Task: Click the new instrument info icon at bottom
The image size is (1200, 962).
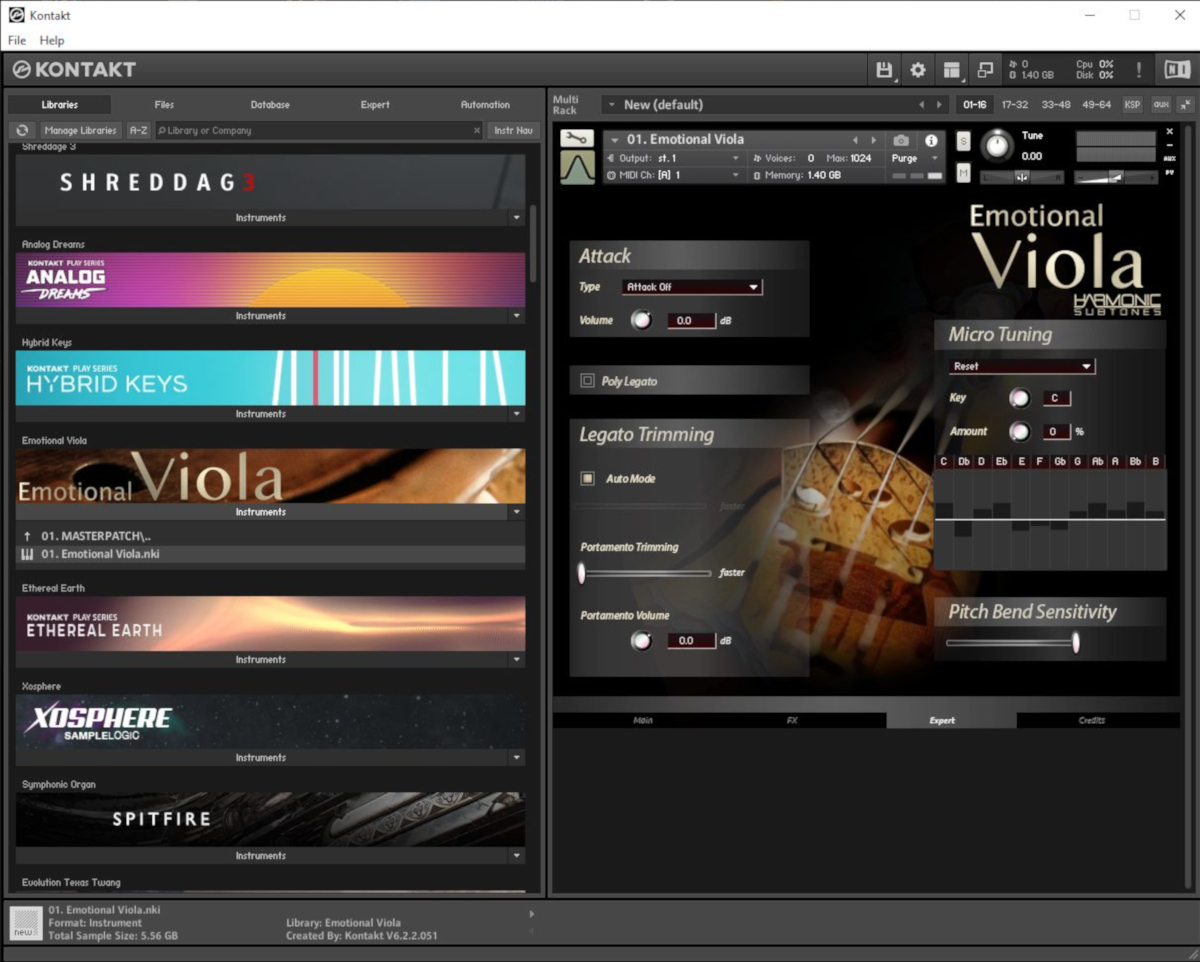Action: coord(27,923)
